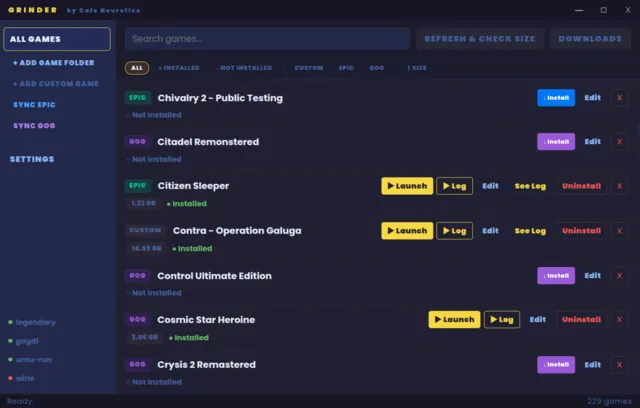Viewport: 640px width, 408px height.
Task: Edit Crysis 2 Remastered entry
Action: pos(593,365)
